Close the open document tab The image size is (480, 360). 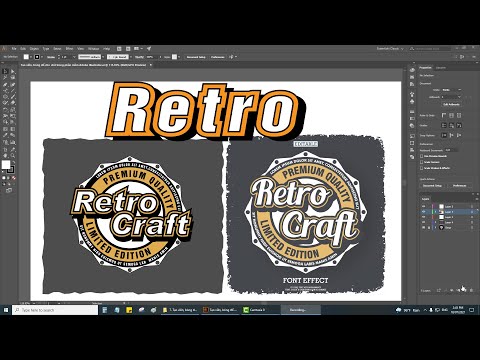coord(151,65)
